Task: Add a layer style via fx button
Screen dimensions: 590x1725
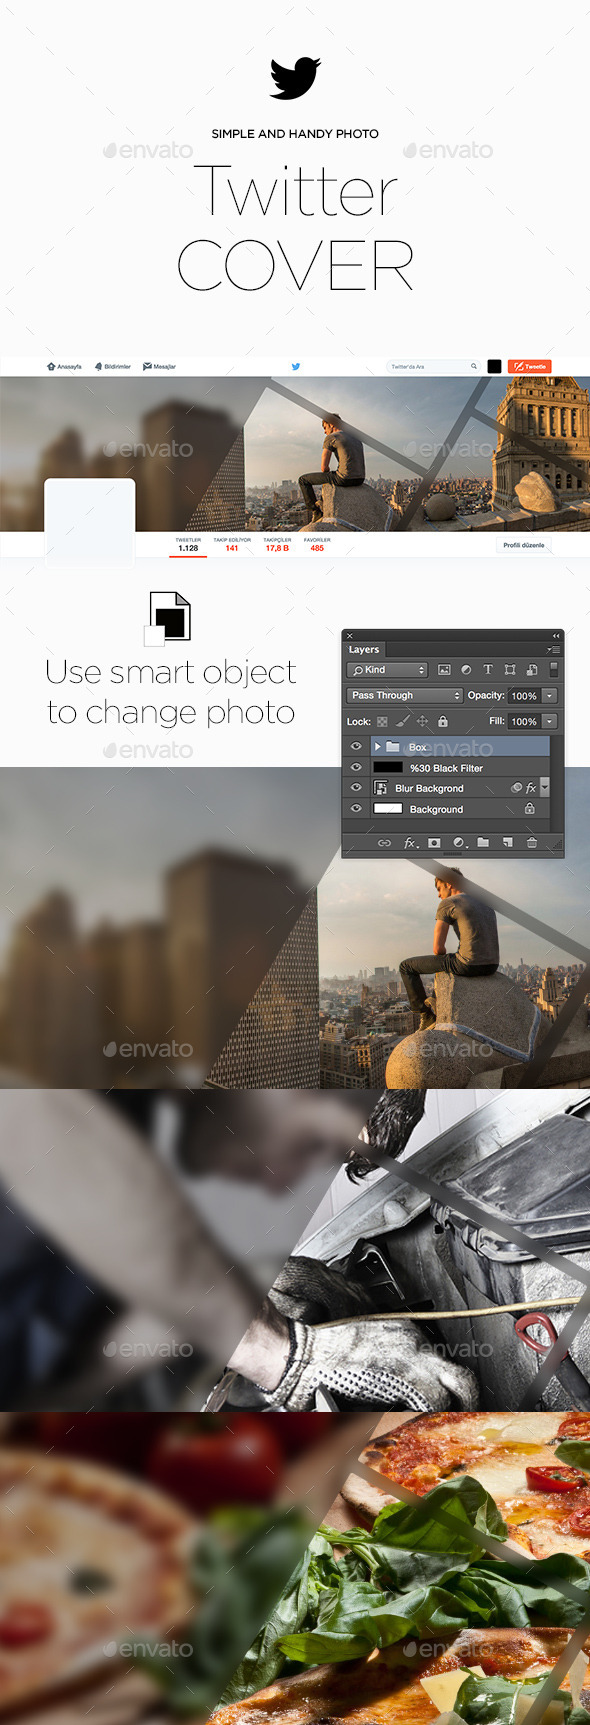Action: tap(410, 843)
